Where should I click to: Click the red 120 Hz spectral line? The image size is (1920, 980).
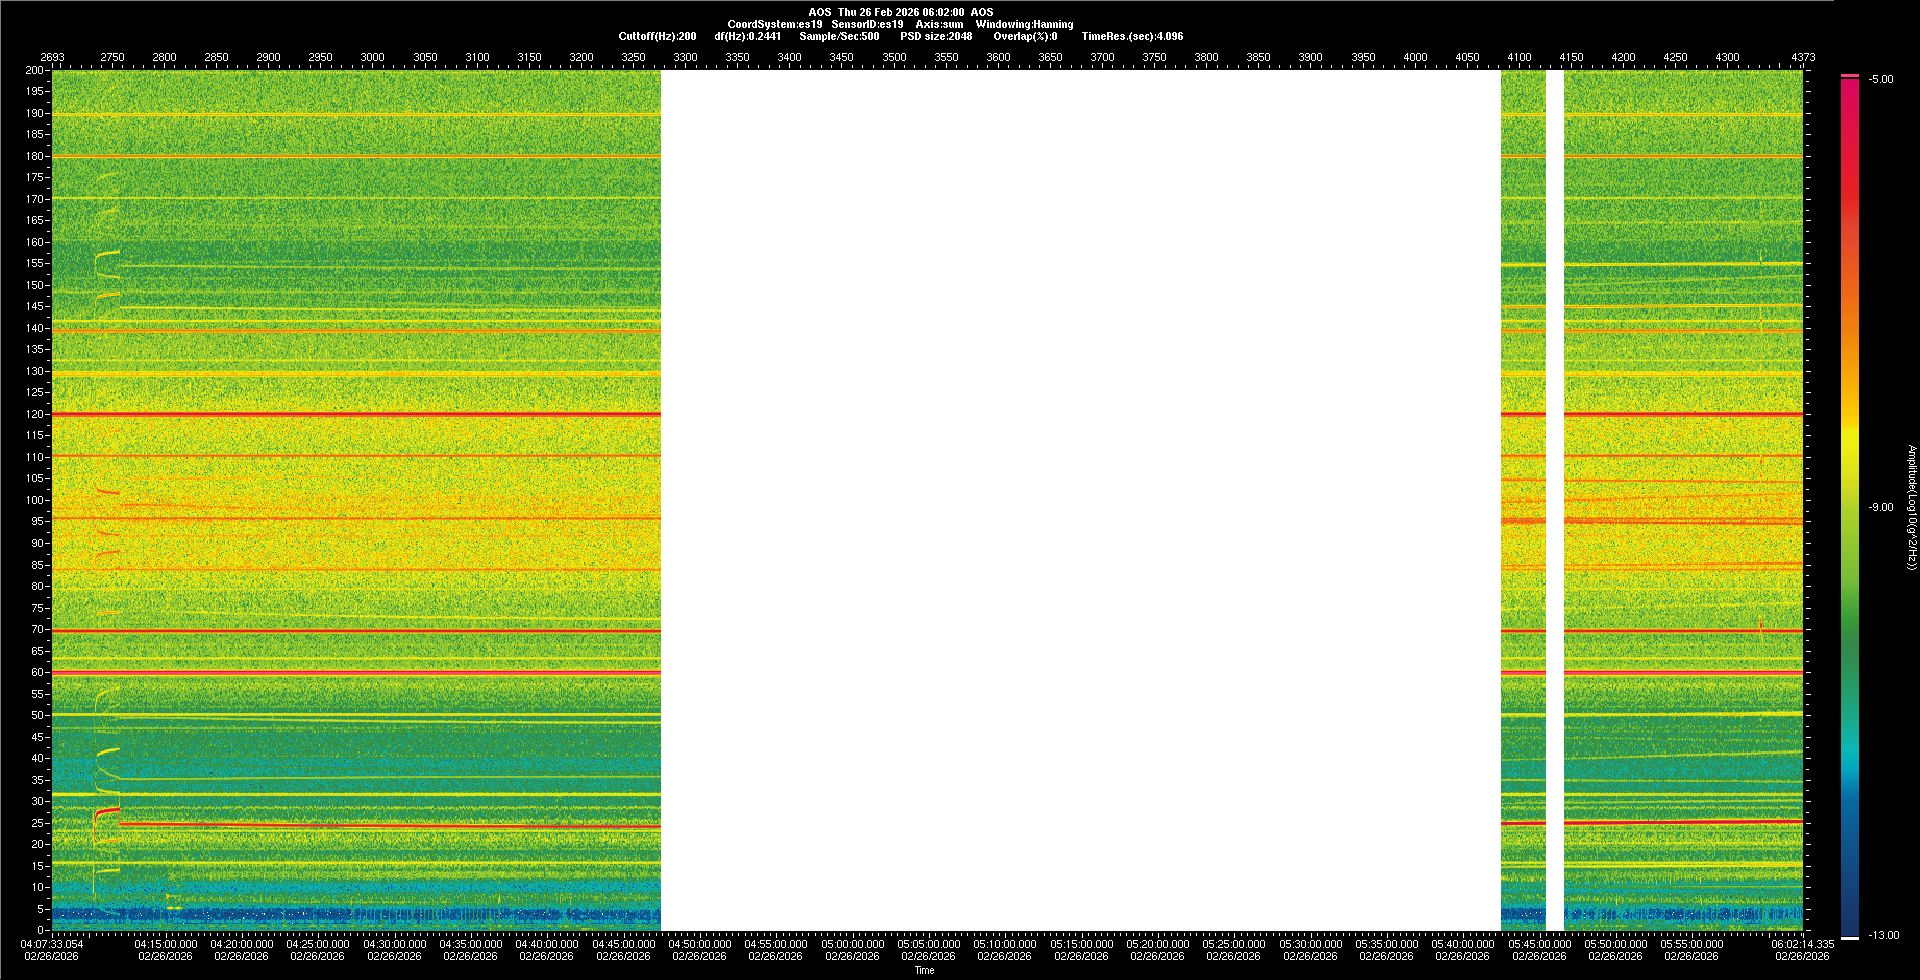click(356, 413)
